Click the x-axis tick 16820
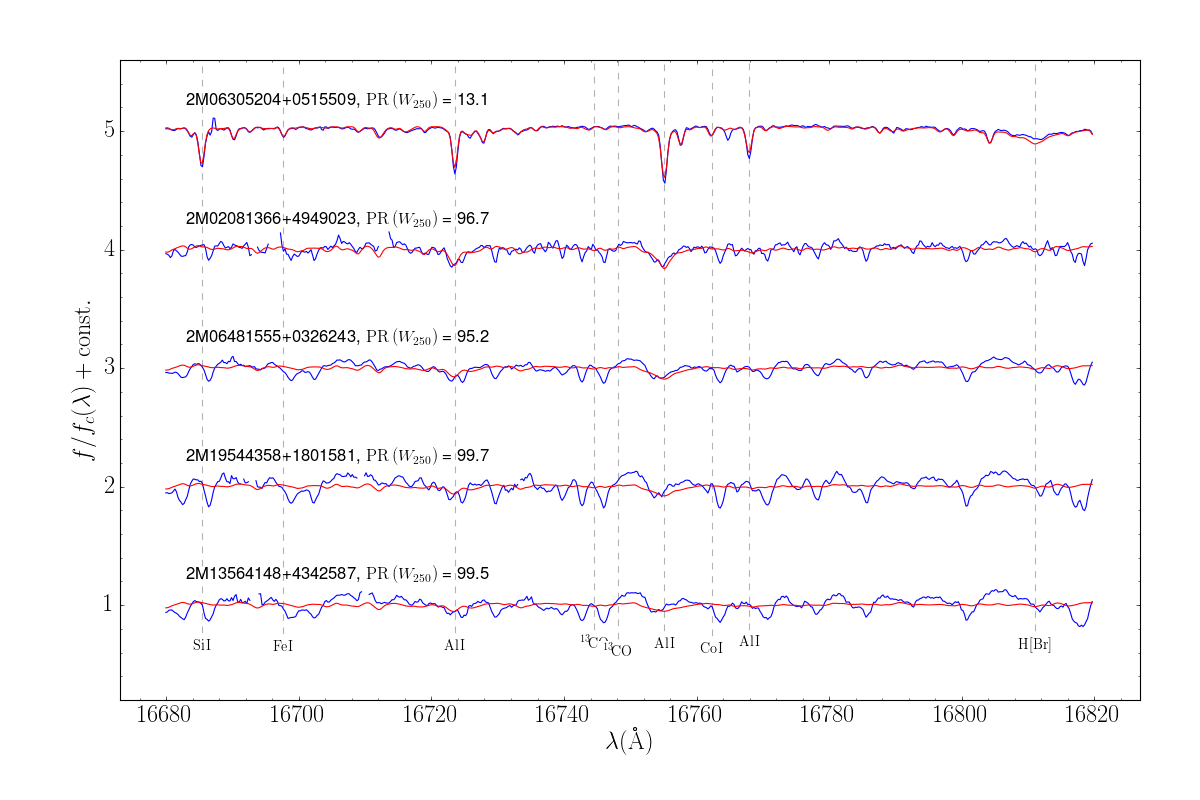This screenshot has width=1200, height=800. 1094,715
